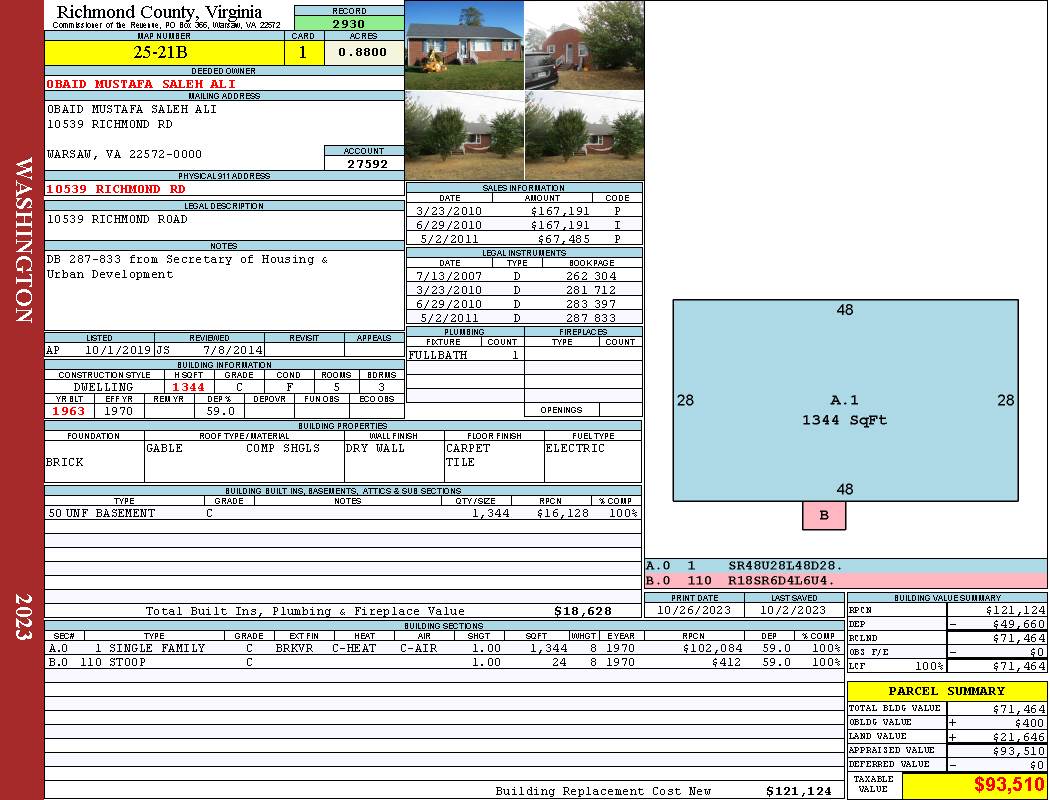The width and height of the screenshot is (1050, 800).
Task: Click sketch code SR48U28L48D28
Action: click(x=785, y=566)
